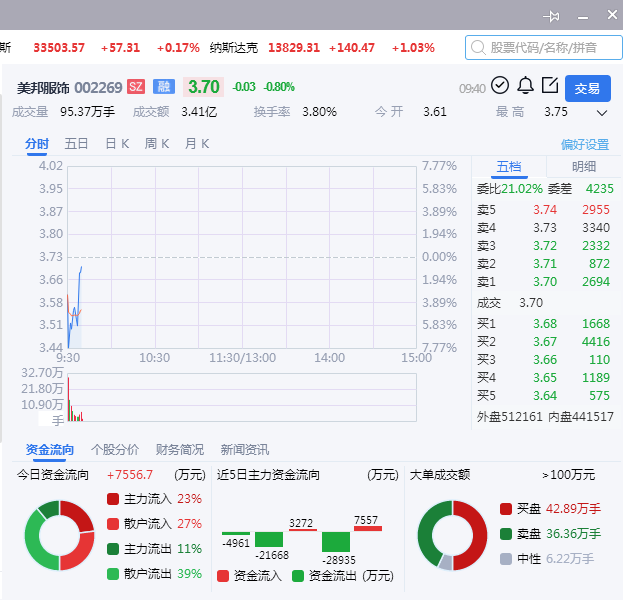Expand quote details with the chevron
Viewport: 623px width, 600px height.
click(602, 113)
